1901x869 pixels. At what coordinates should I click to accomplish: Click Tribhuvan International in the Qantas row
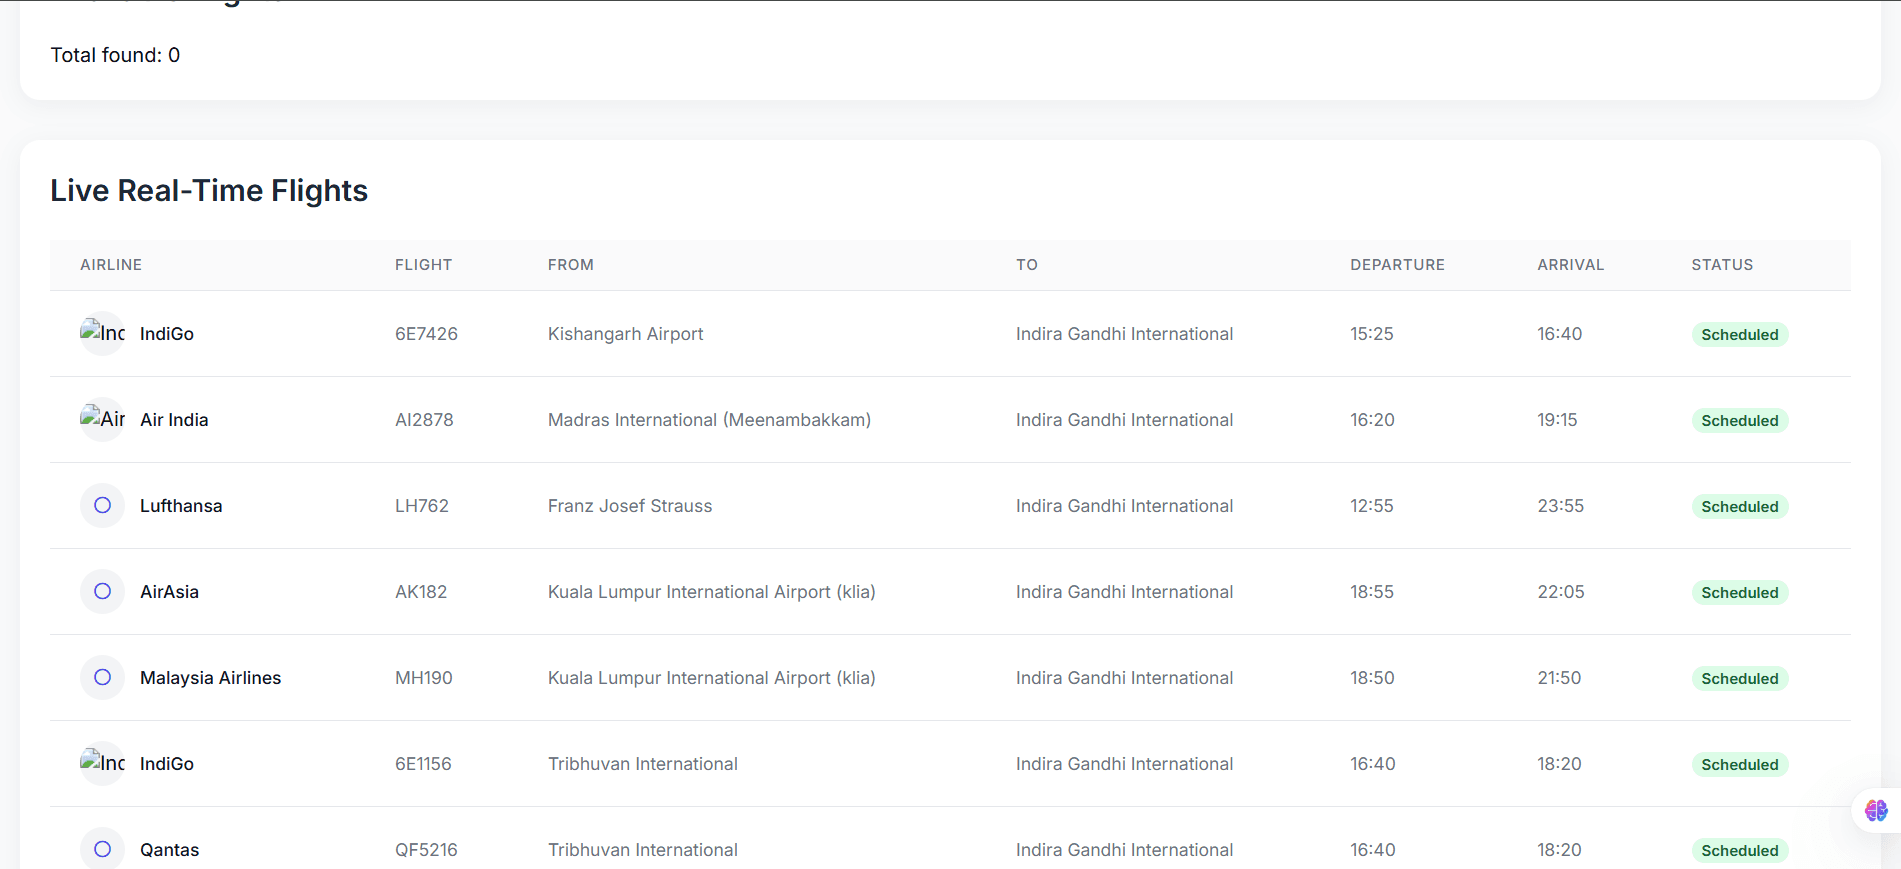[642, 850]
